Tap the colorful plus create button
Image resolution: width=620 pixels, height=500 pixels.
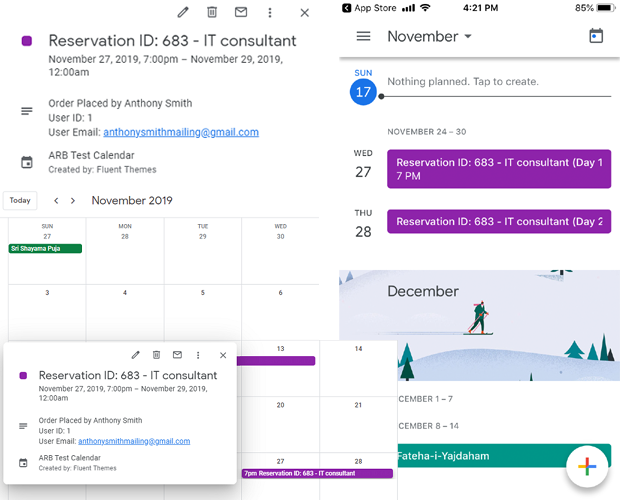point(587,466)
